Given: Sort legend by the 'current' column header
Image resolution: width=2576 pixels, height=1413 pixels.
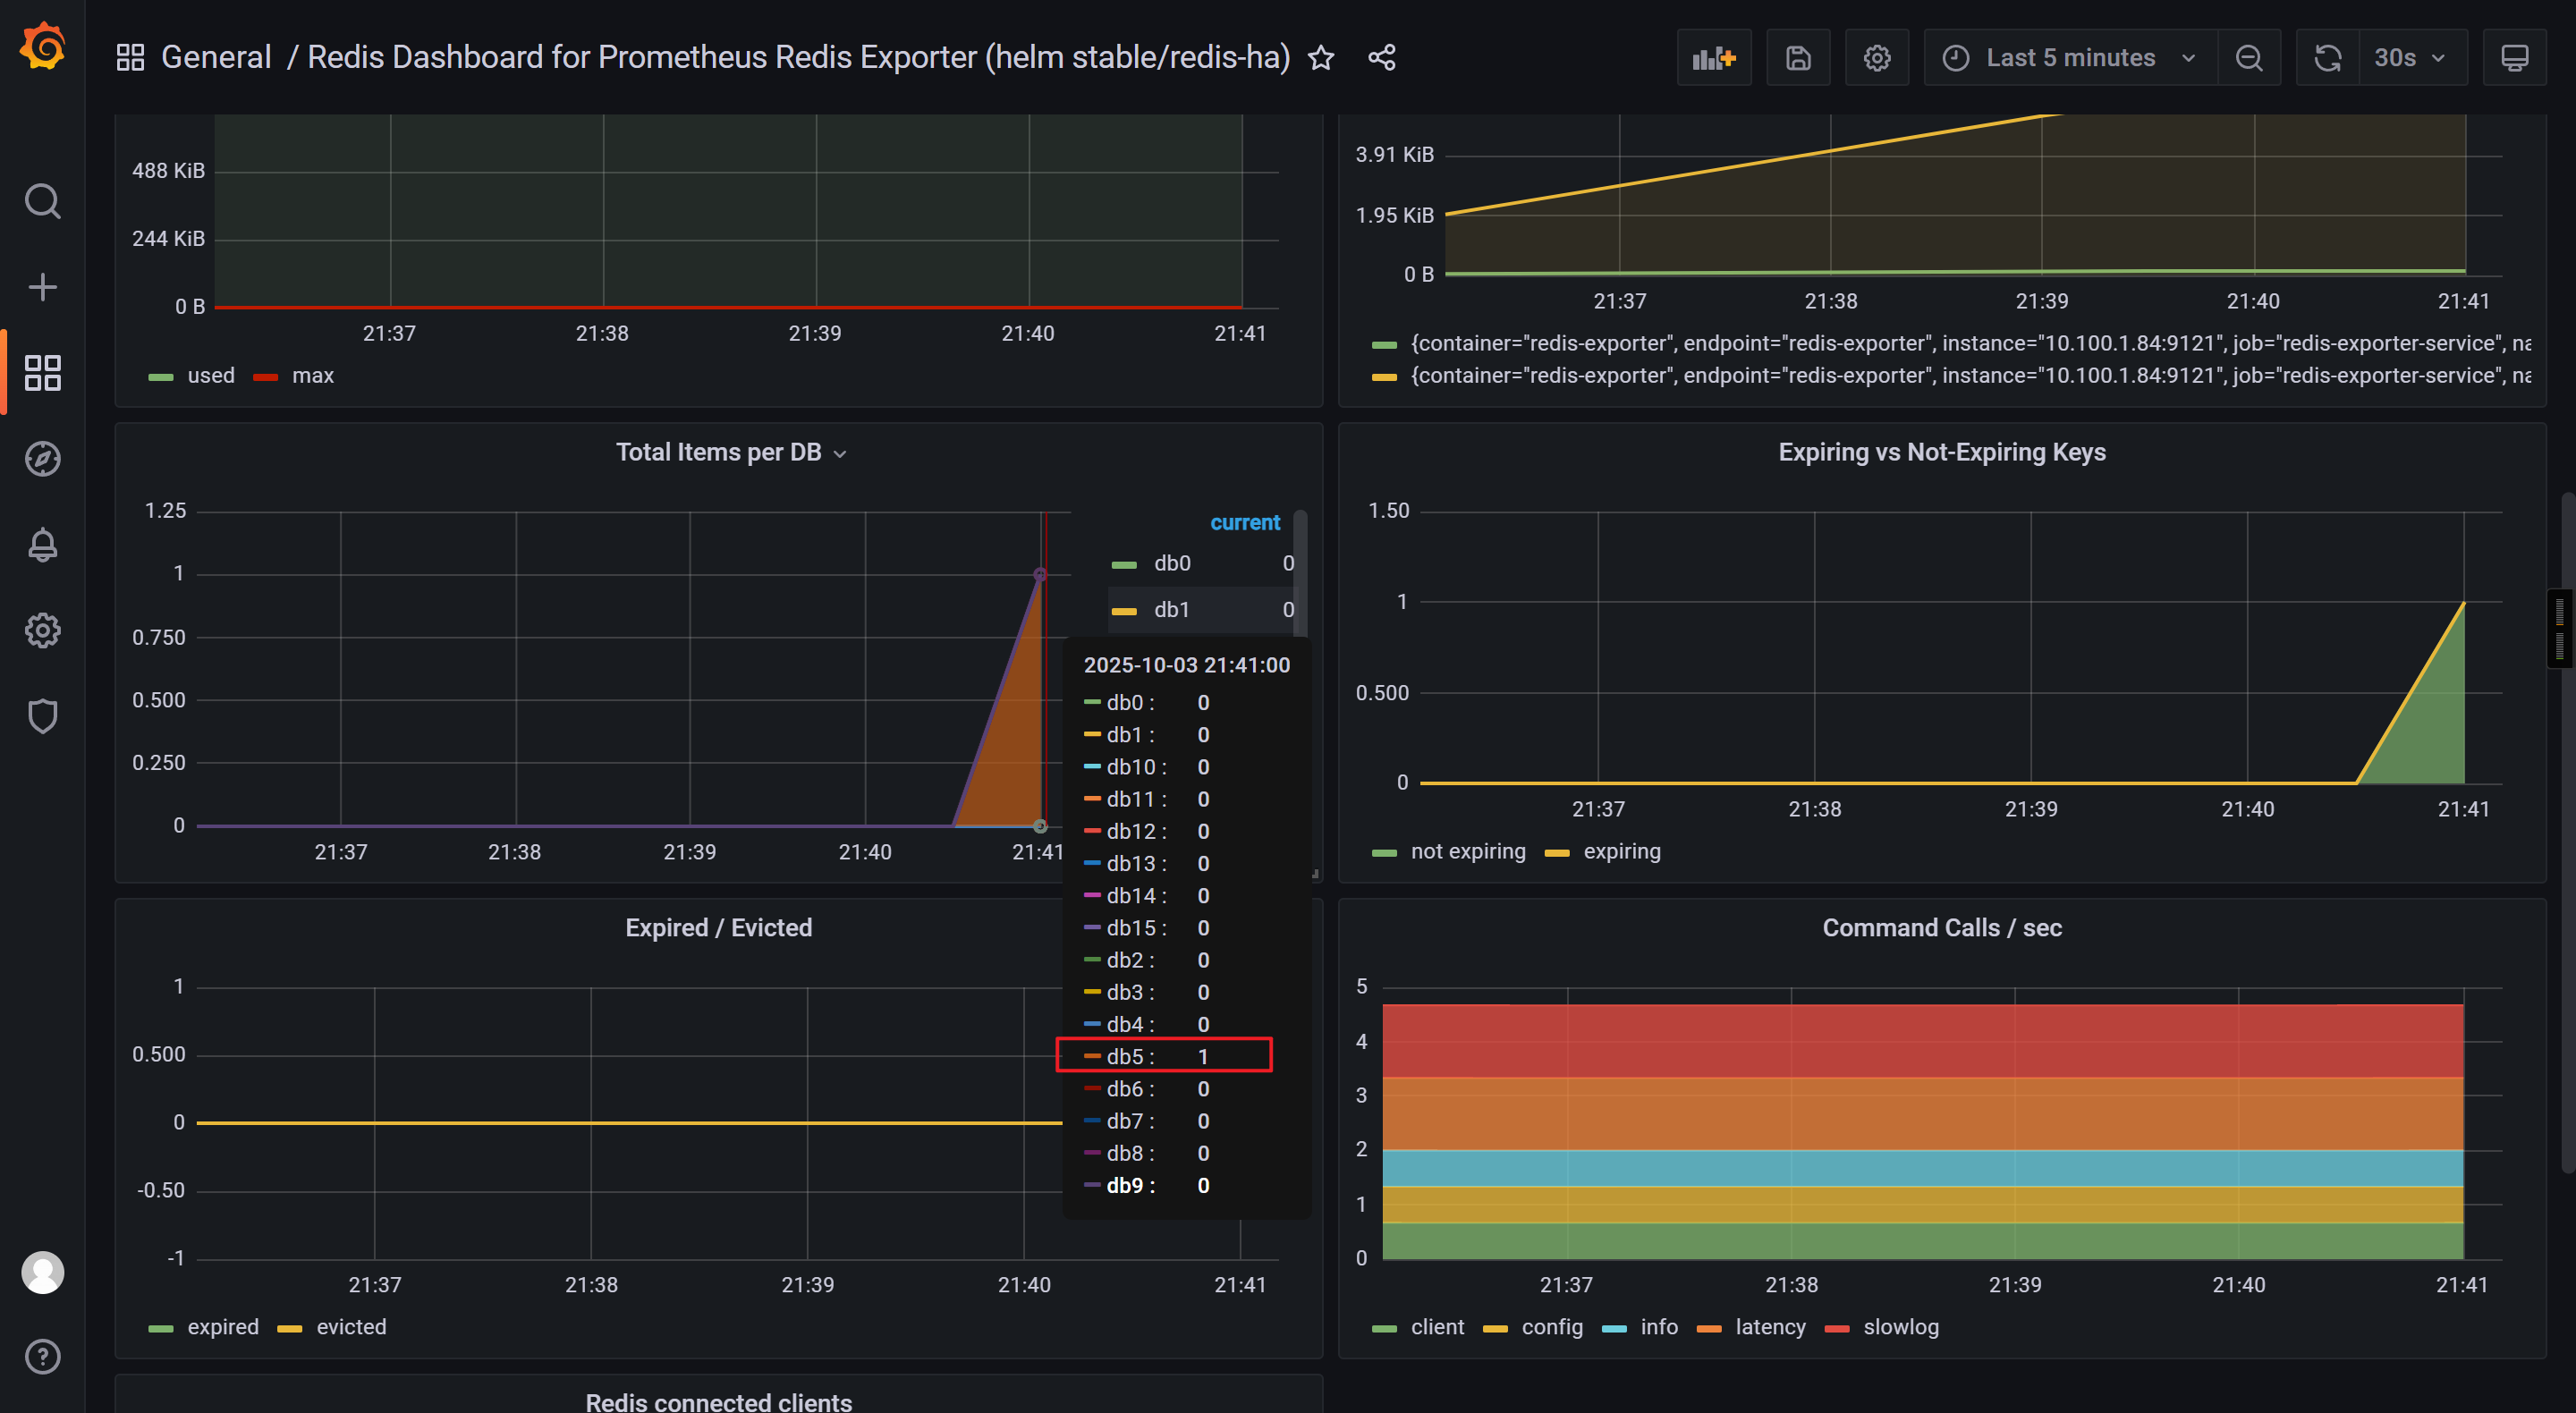Looking at the screenshot, I should pyautogui.click(x=1244, y=523).
